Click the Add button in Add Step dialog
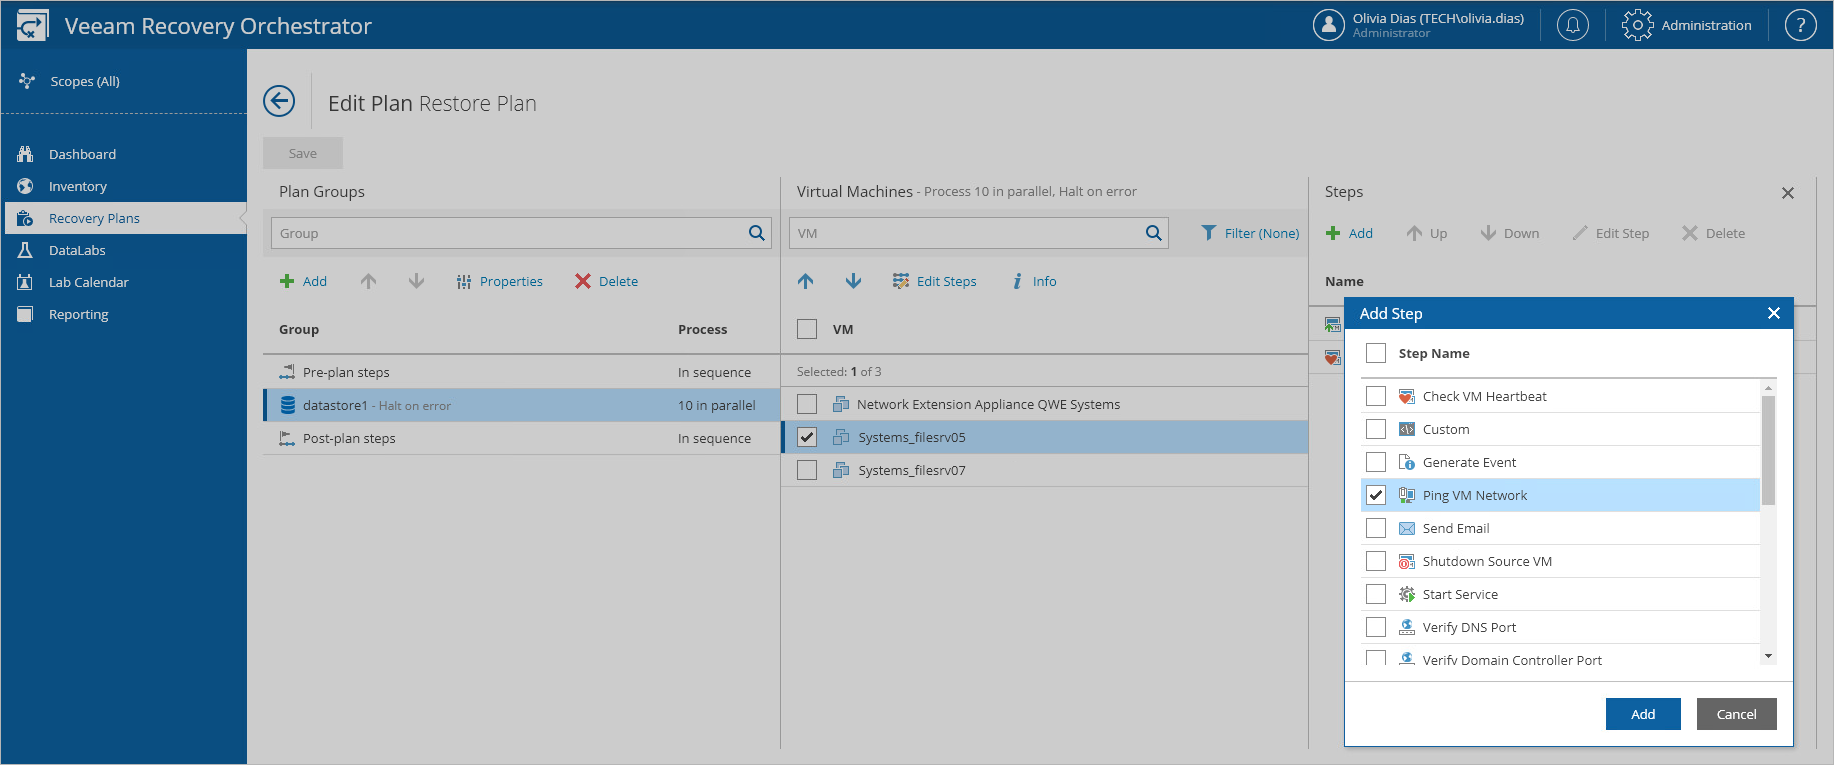 [1643, 714]
